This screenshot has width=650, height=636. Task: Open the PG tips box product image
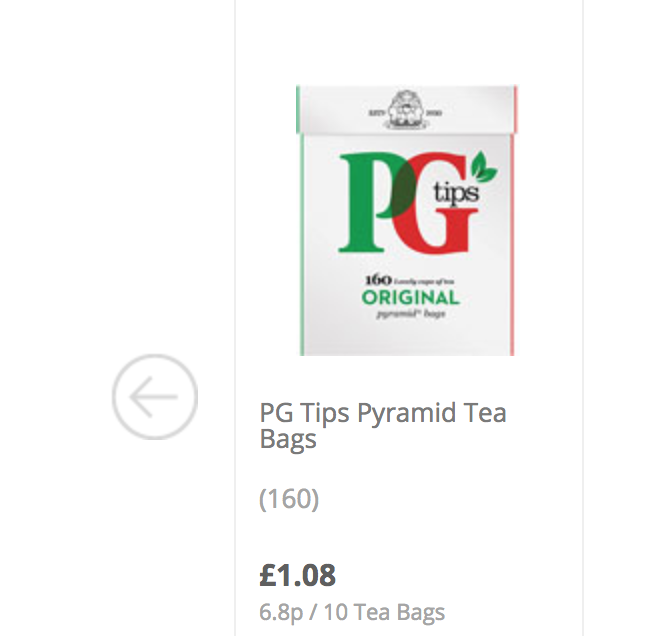tap(407, 220)
